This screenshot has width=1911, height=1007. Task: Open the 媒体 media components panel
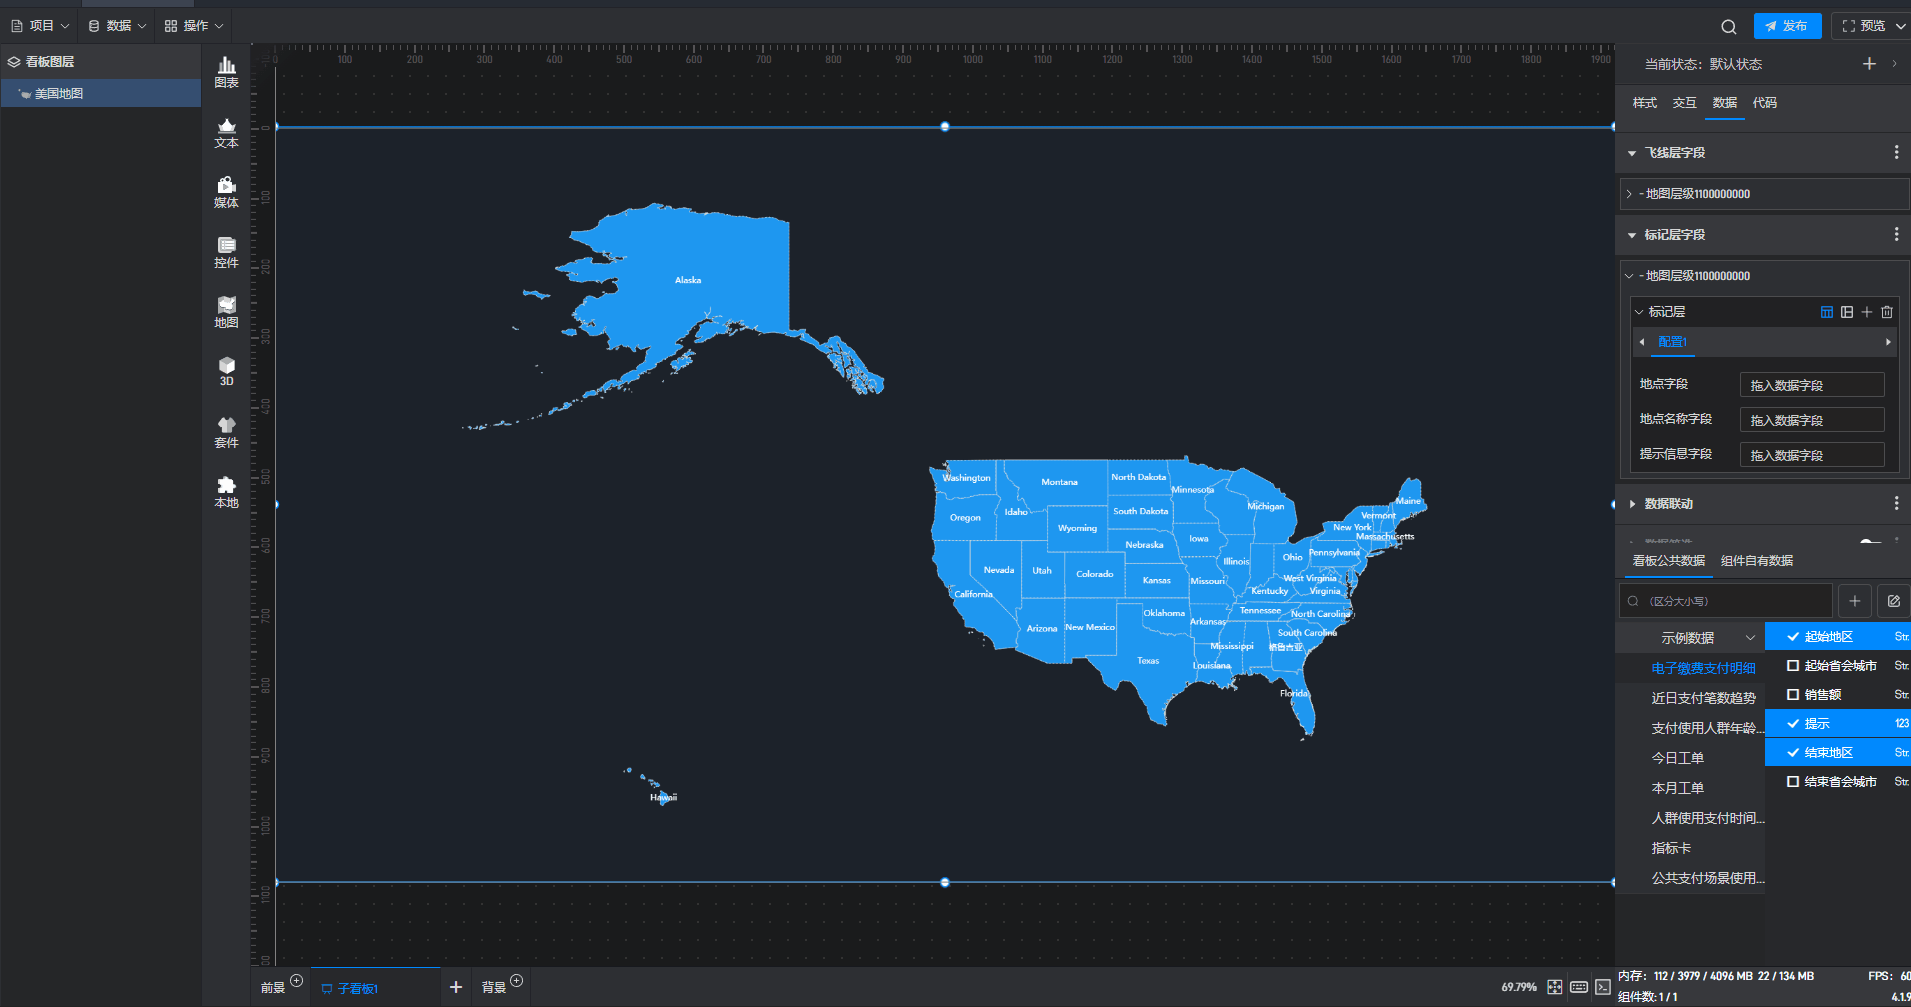227,192
